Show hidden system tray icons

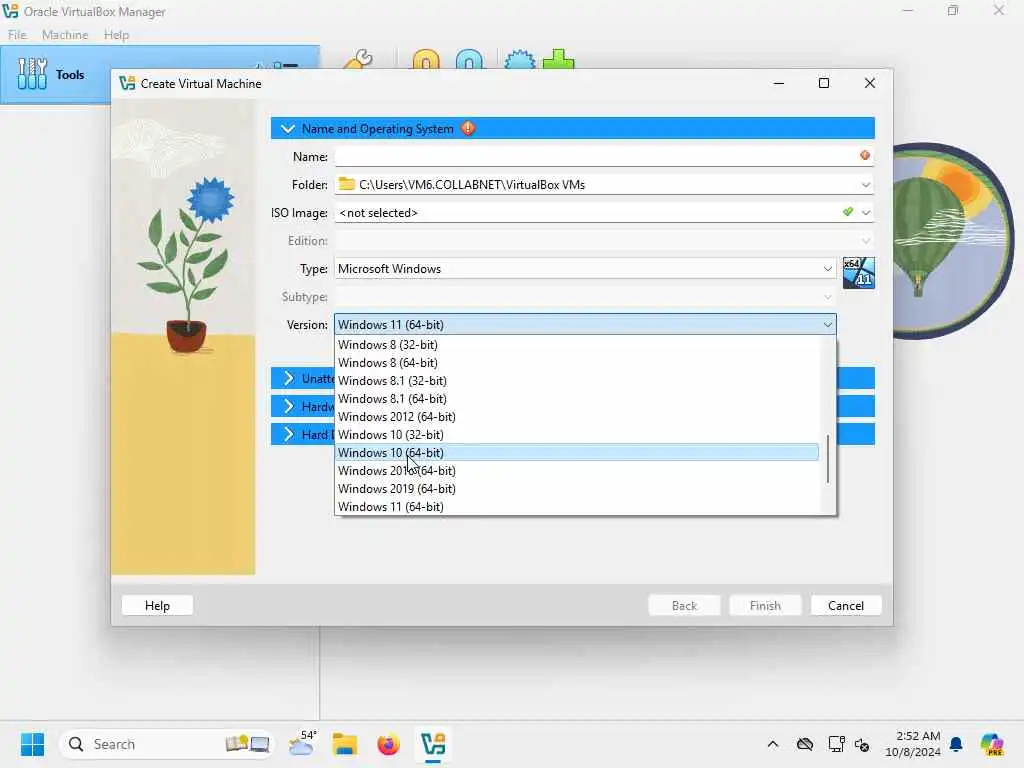(773, 744)
